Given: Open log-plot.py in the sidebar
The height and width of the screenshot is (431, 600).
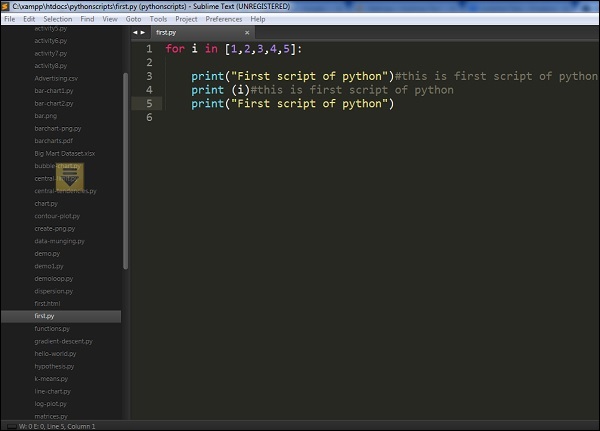Looking at the screenshot, I should pos(50,404).
